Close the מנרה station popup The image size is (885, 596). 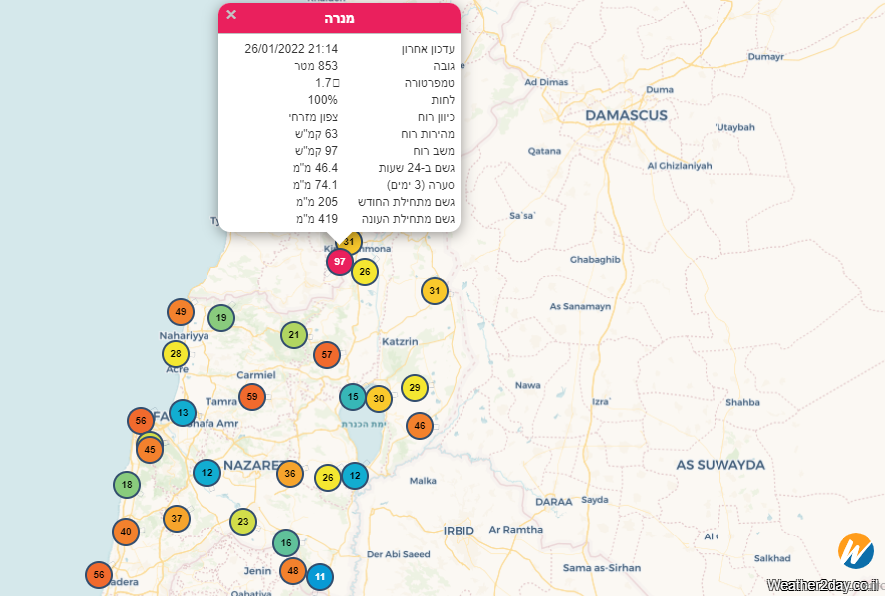click(x=231, y=15)
